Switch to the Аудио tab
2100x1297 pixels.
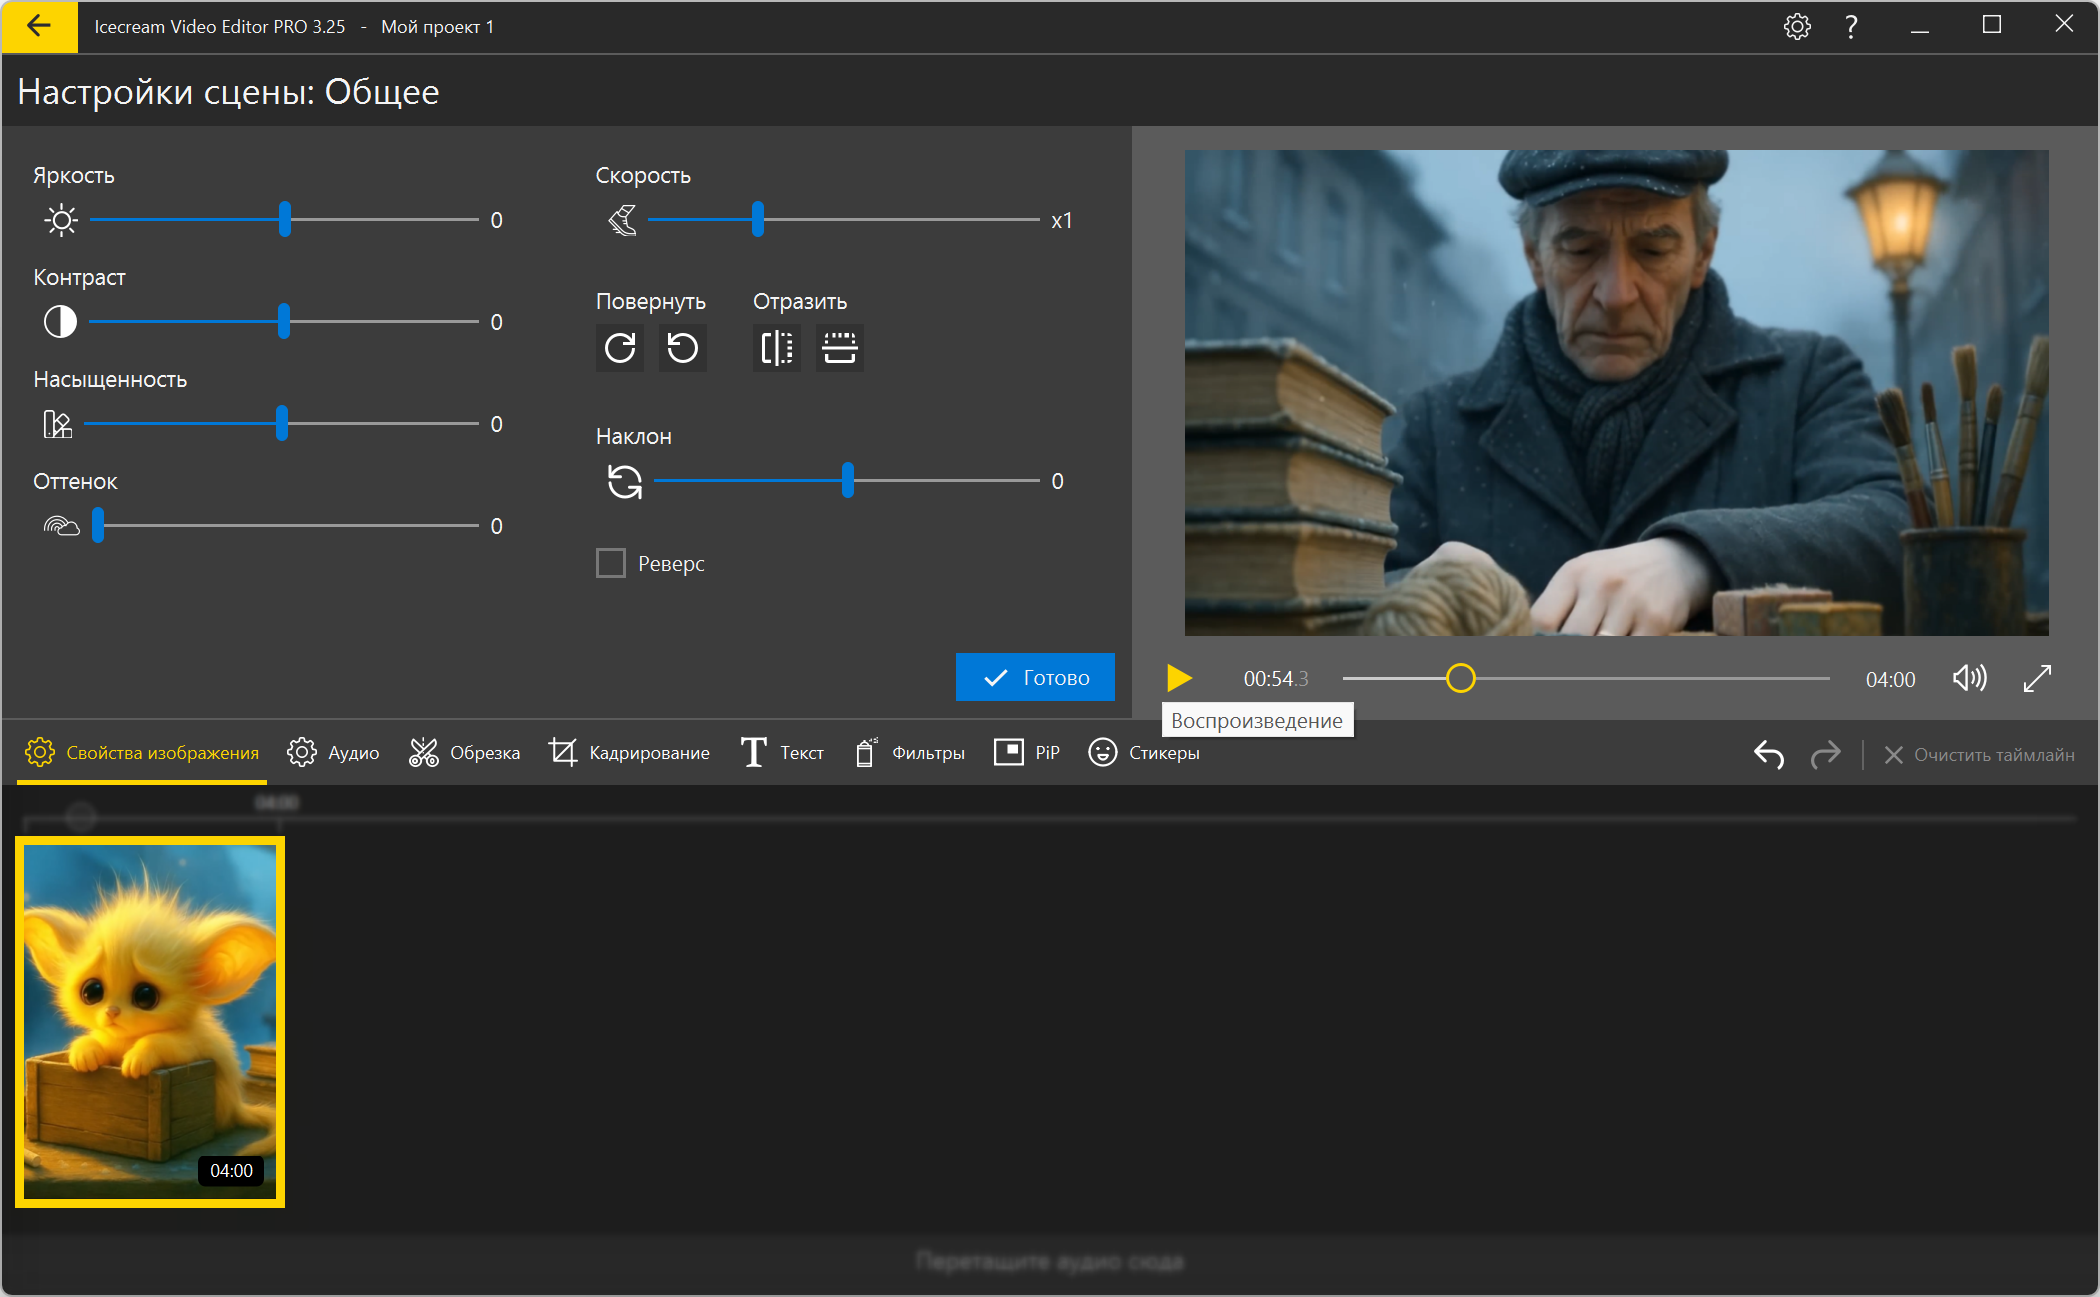point(333,753)
